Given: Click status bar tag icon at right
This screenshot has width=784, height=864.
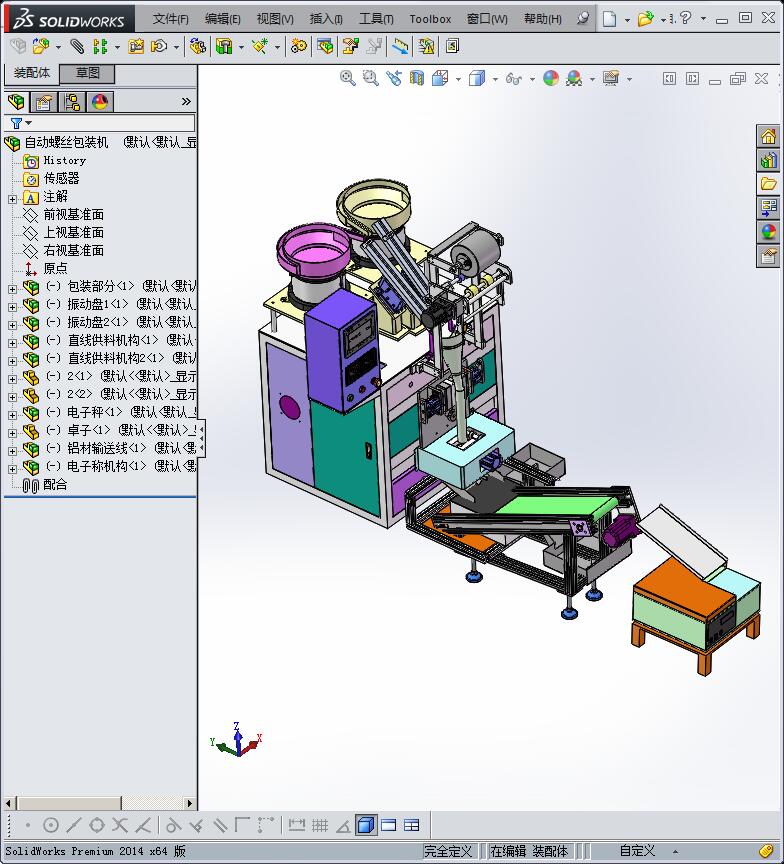Looking at the screenshot, I should (765, 851).
